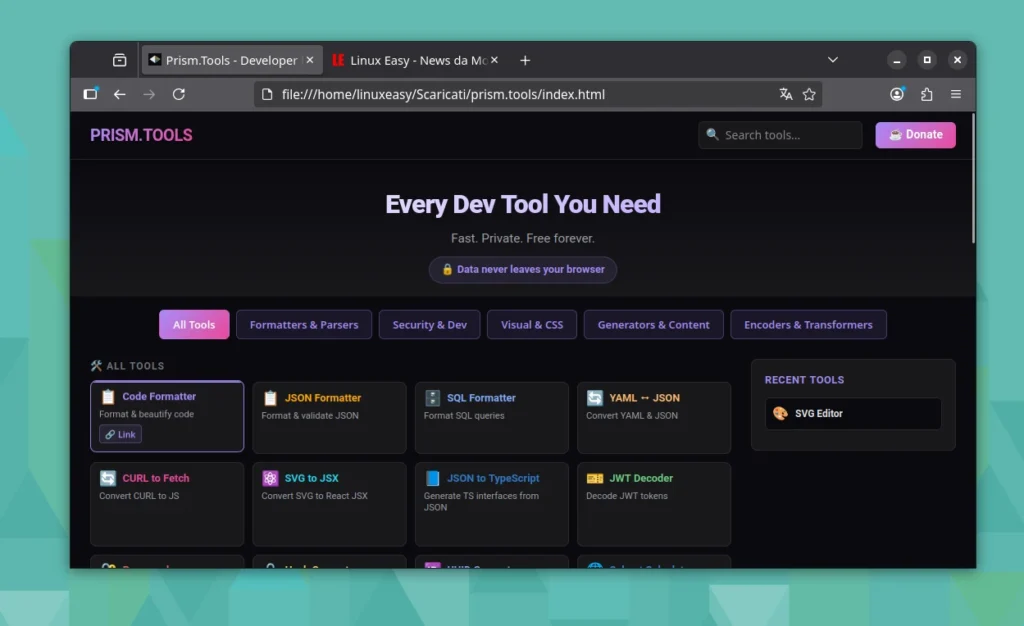Open the browser extensions icon
The width and height of the screenshot is (1024, 626).
pos(926,94)
